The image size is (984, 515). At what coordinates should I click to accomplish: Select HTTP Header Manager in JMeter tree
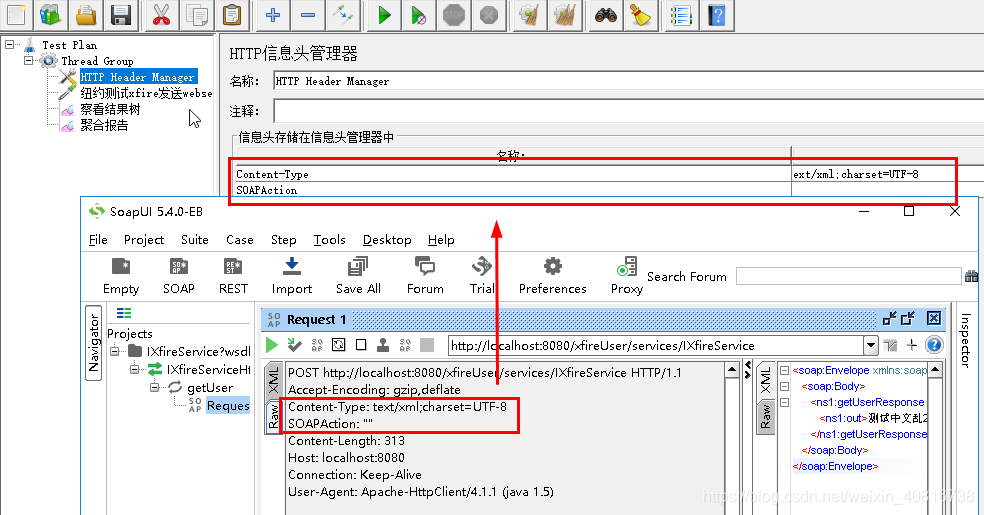137,77
